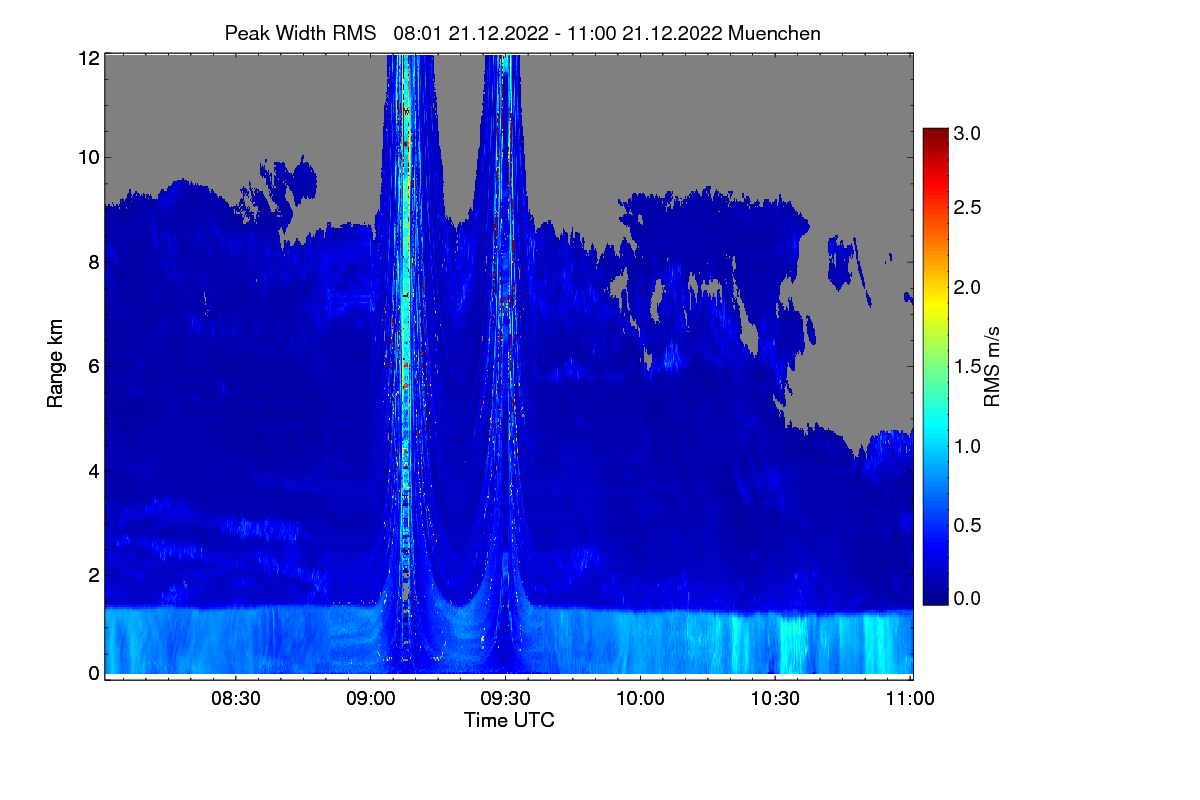The image size is (1200, 800).
Task: Click the '6' range tick label
Action: 93,366
